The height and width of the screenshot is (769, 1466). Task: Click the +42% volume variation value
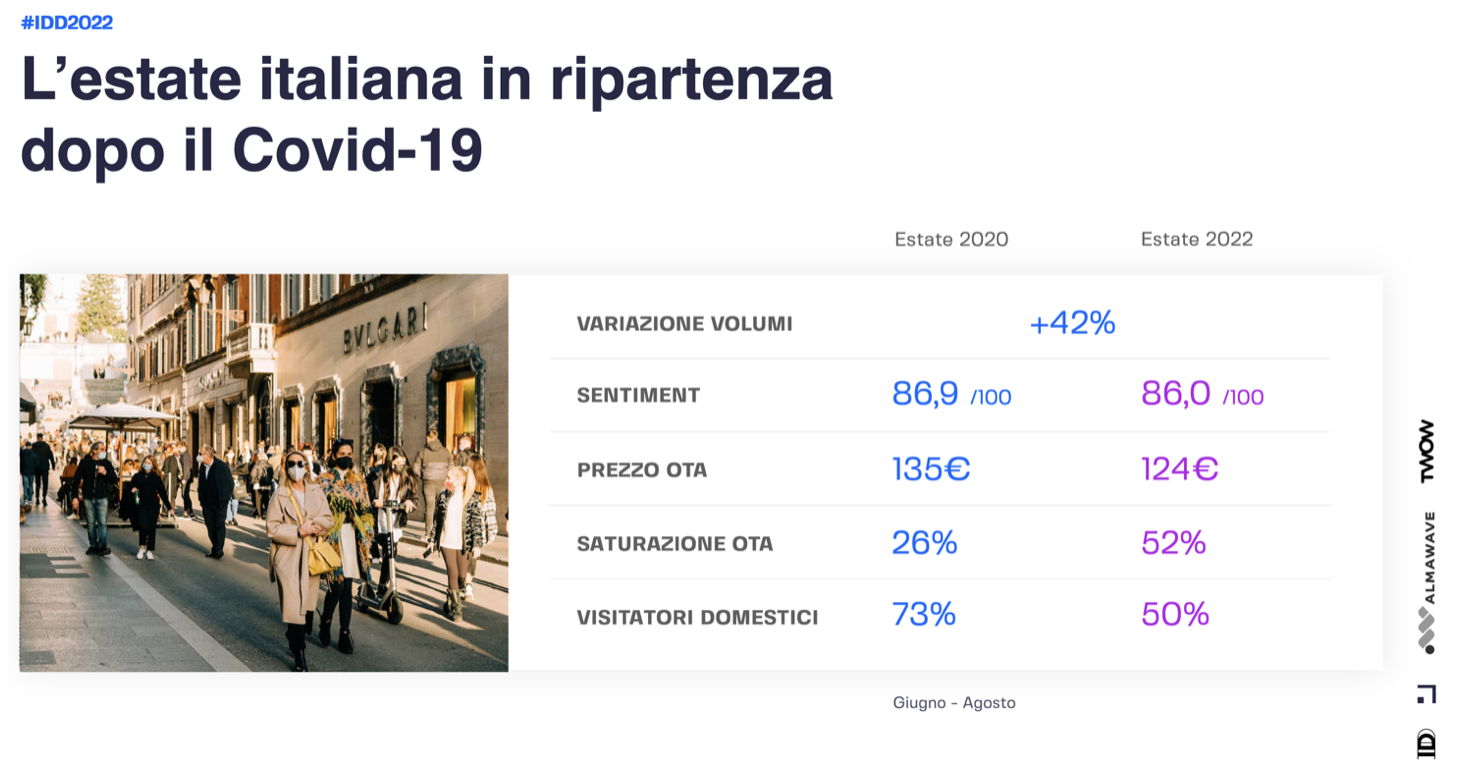pos(1072,323)
